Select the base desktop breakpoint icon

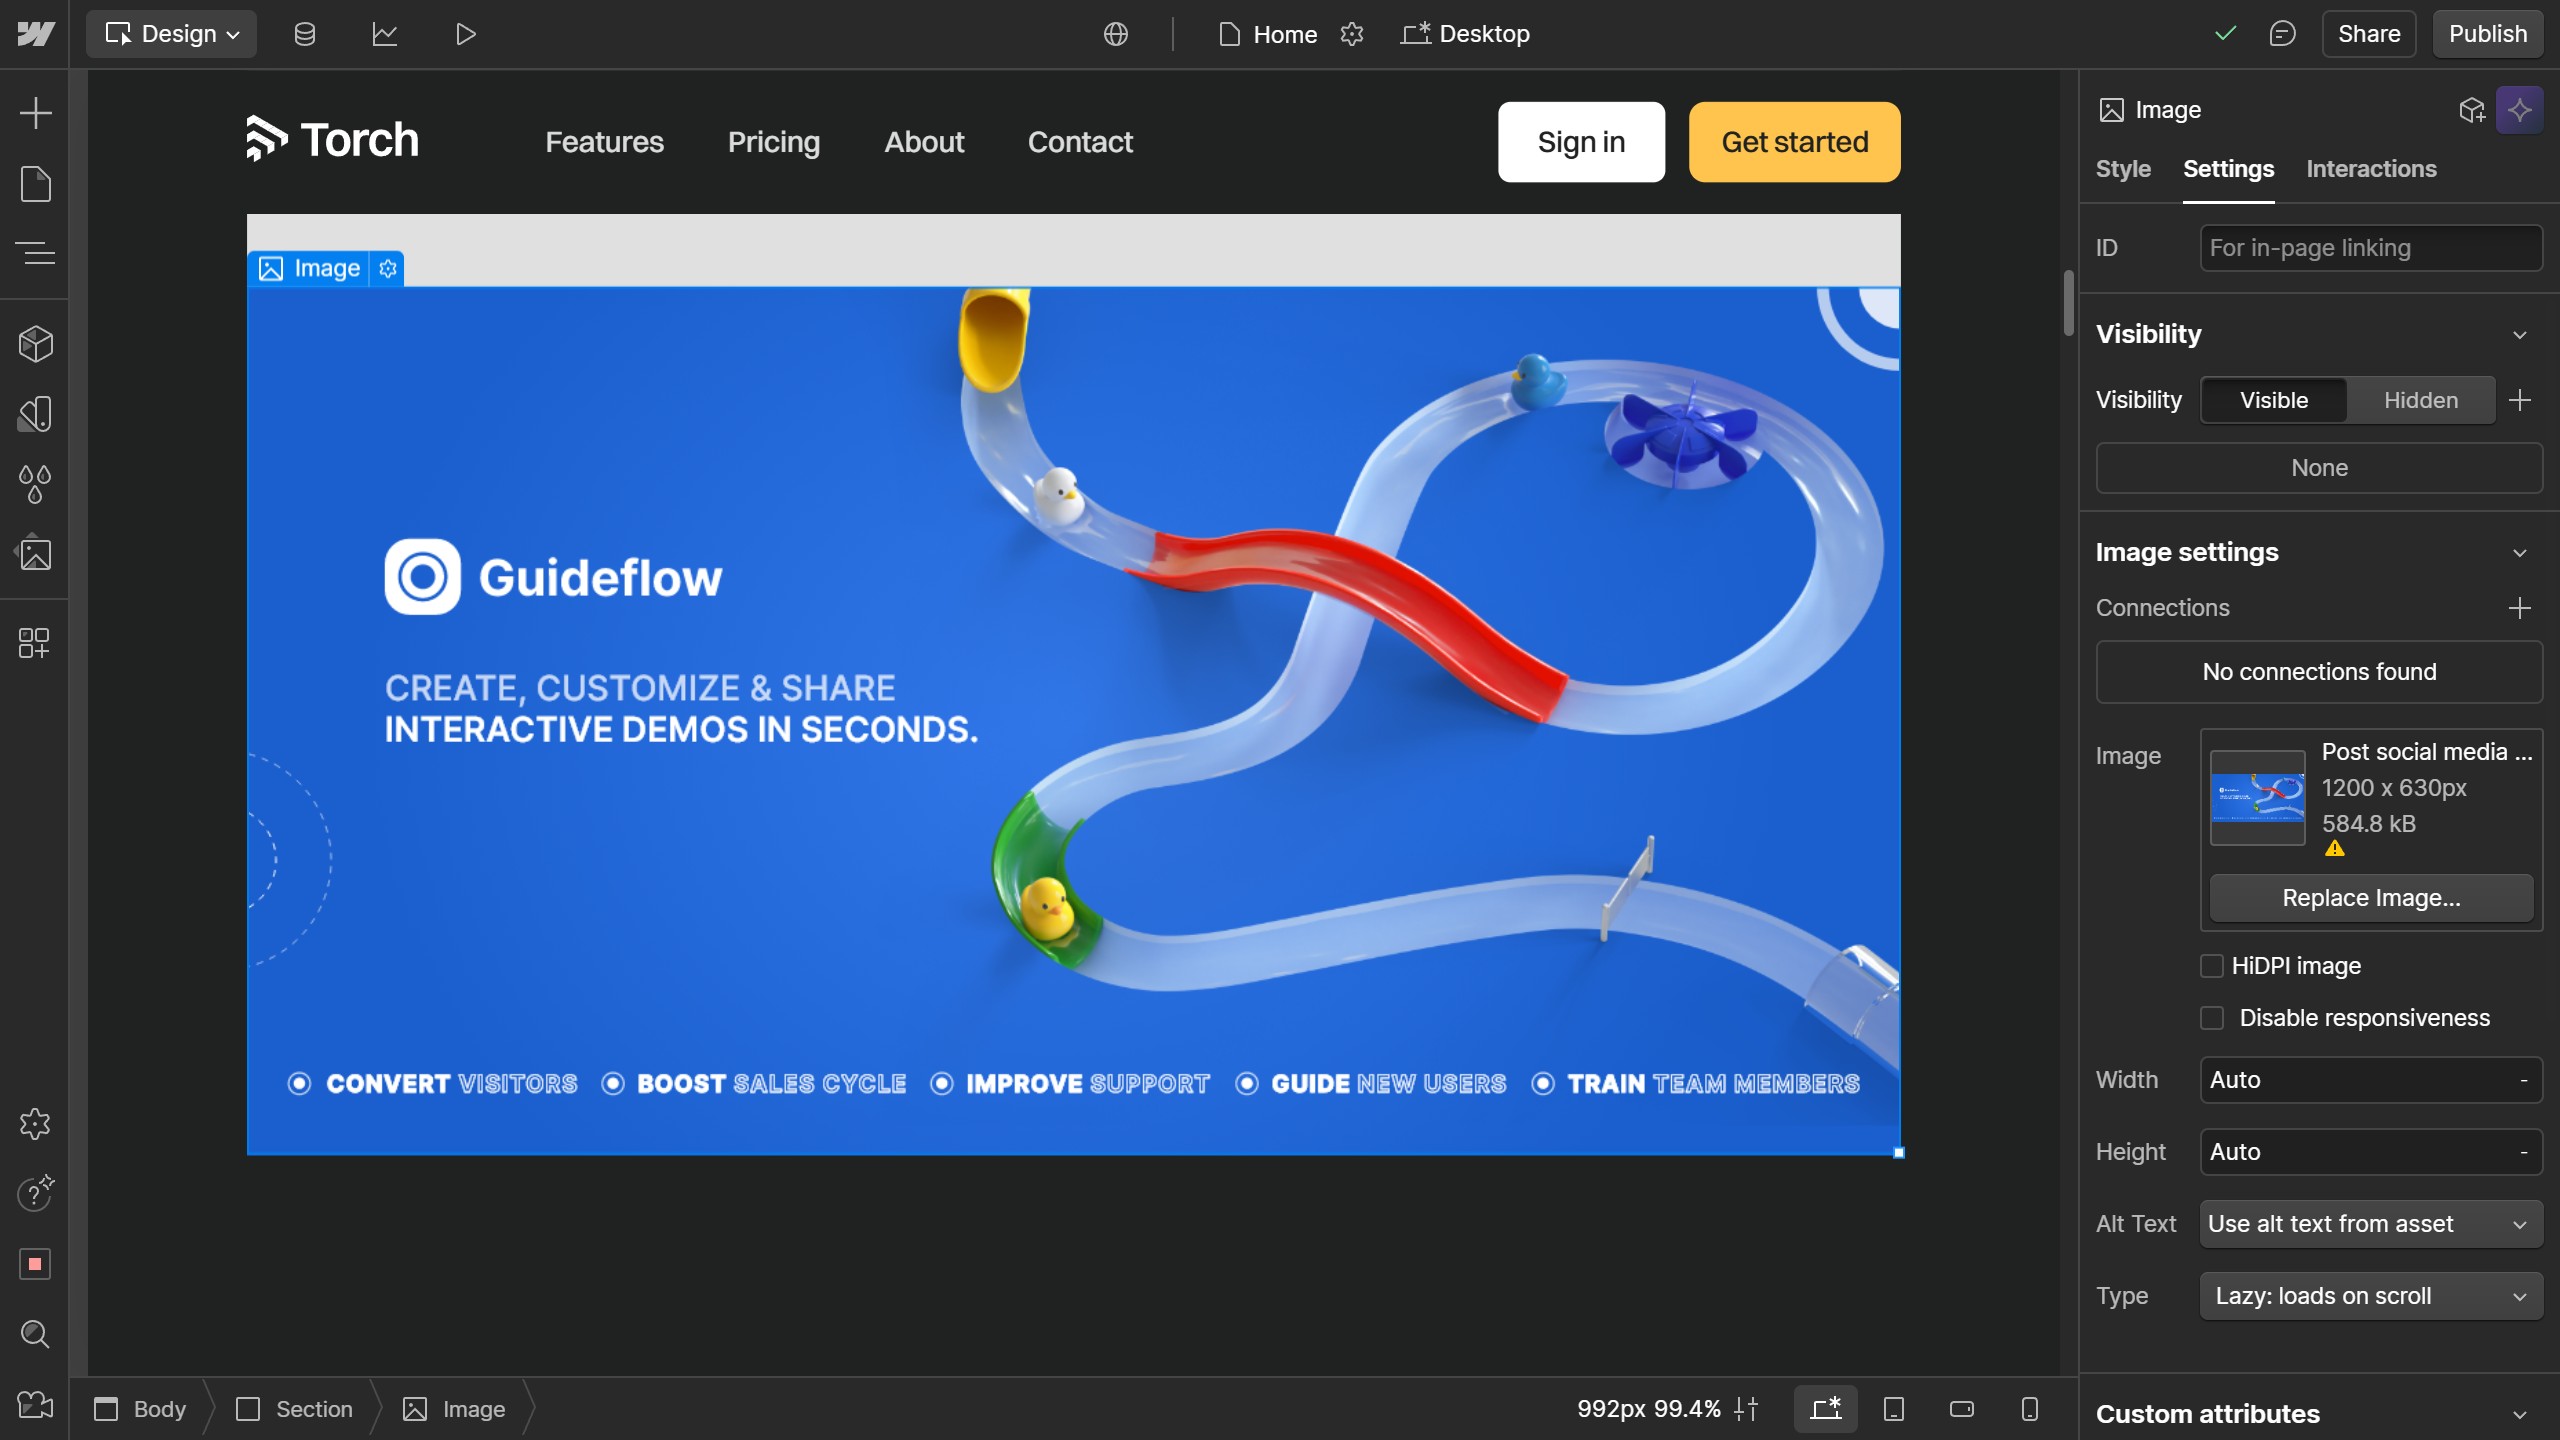coord(1826,1409)
